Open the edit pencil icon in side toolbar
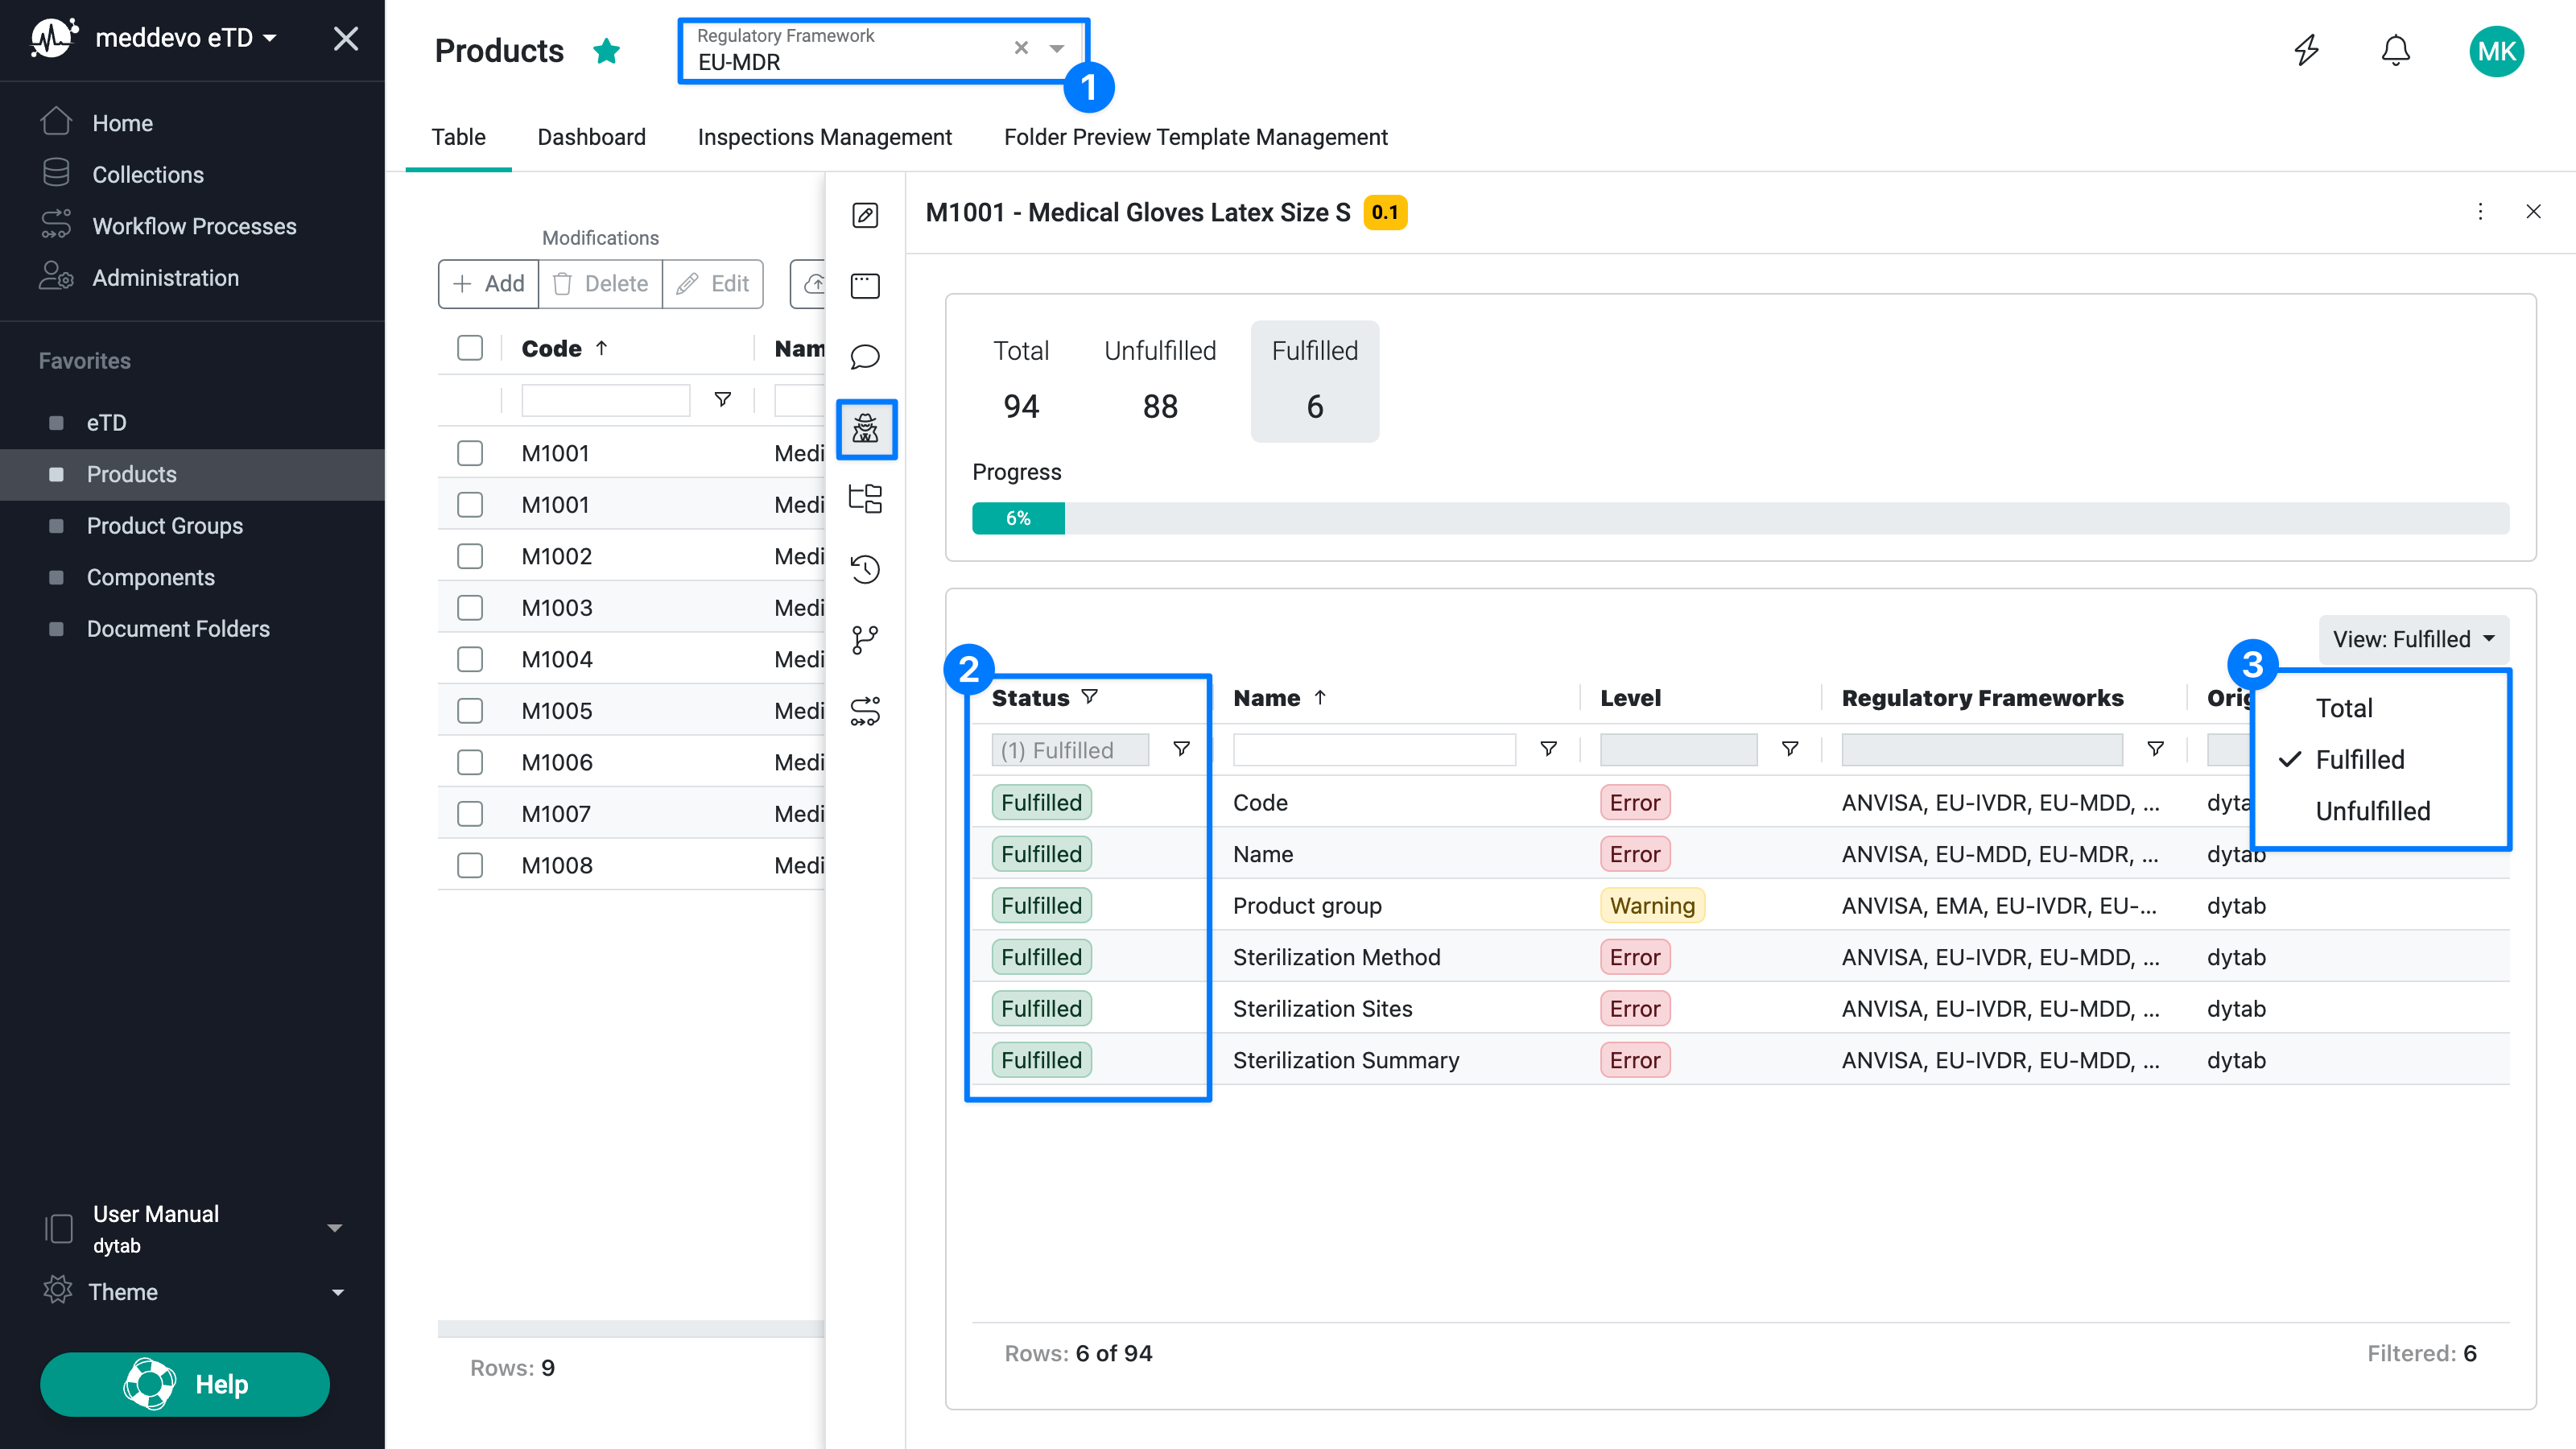Image resolution: width=2576 pixels, height=1449 pixels. pos(864,214)
